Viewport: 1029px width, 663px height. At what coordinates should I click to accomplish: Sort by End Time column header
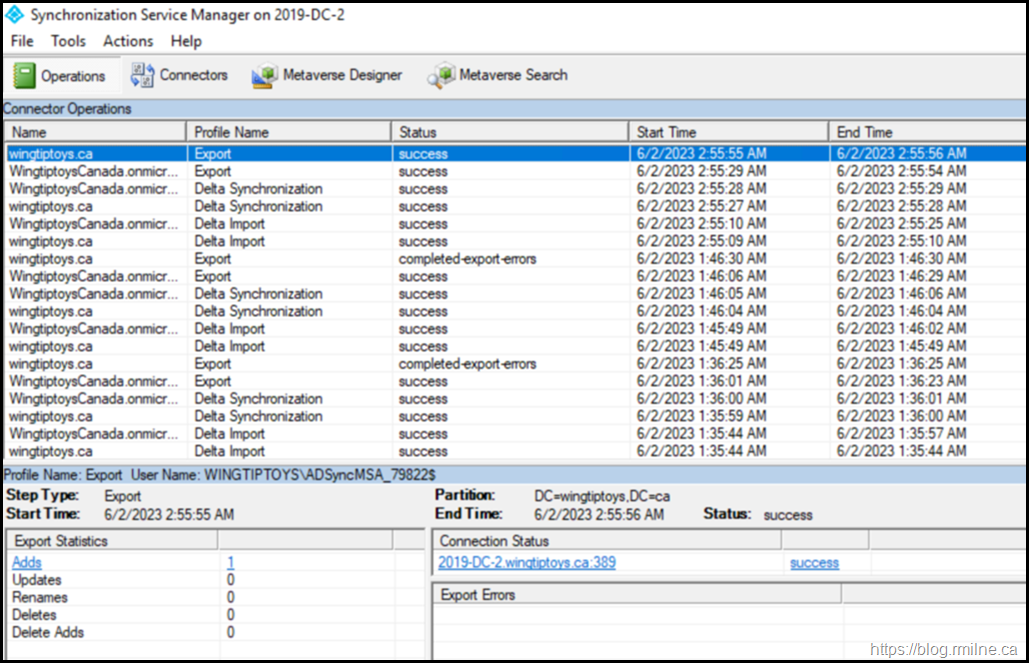926,132
